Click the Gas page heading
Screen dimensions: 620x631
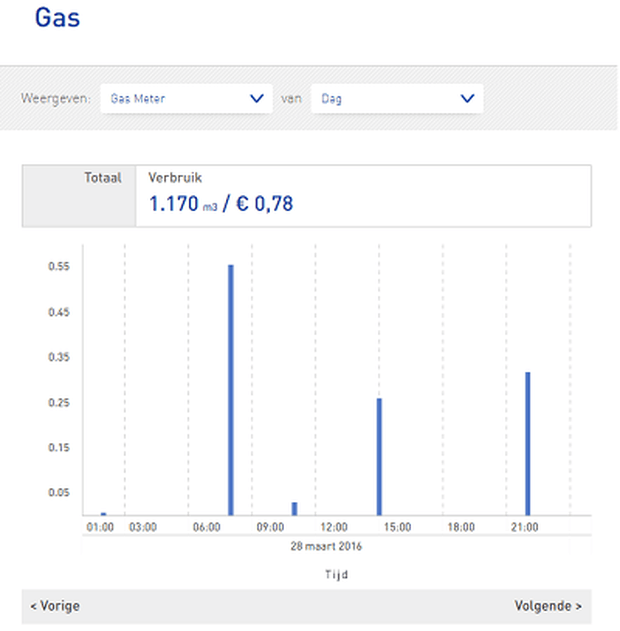(57, 17)
